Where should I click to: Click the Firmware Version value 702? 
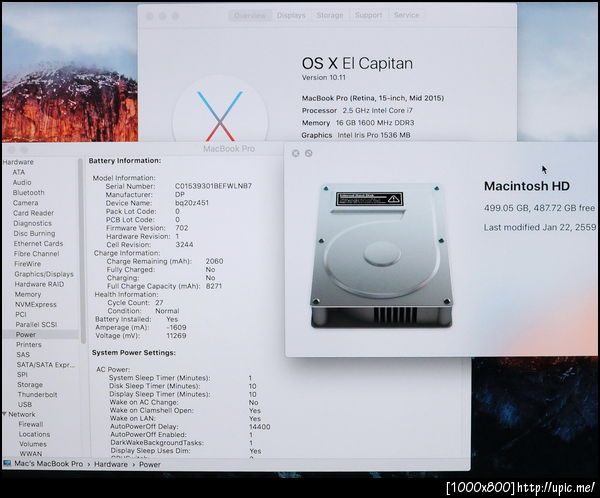click(x=181, y=228)
